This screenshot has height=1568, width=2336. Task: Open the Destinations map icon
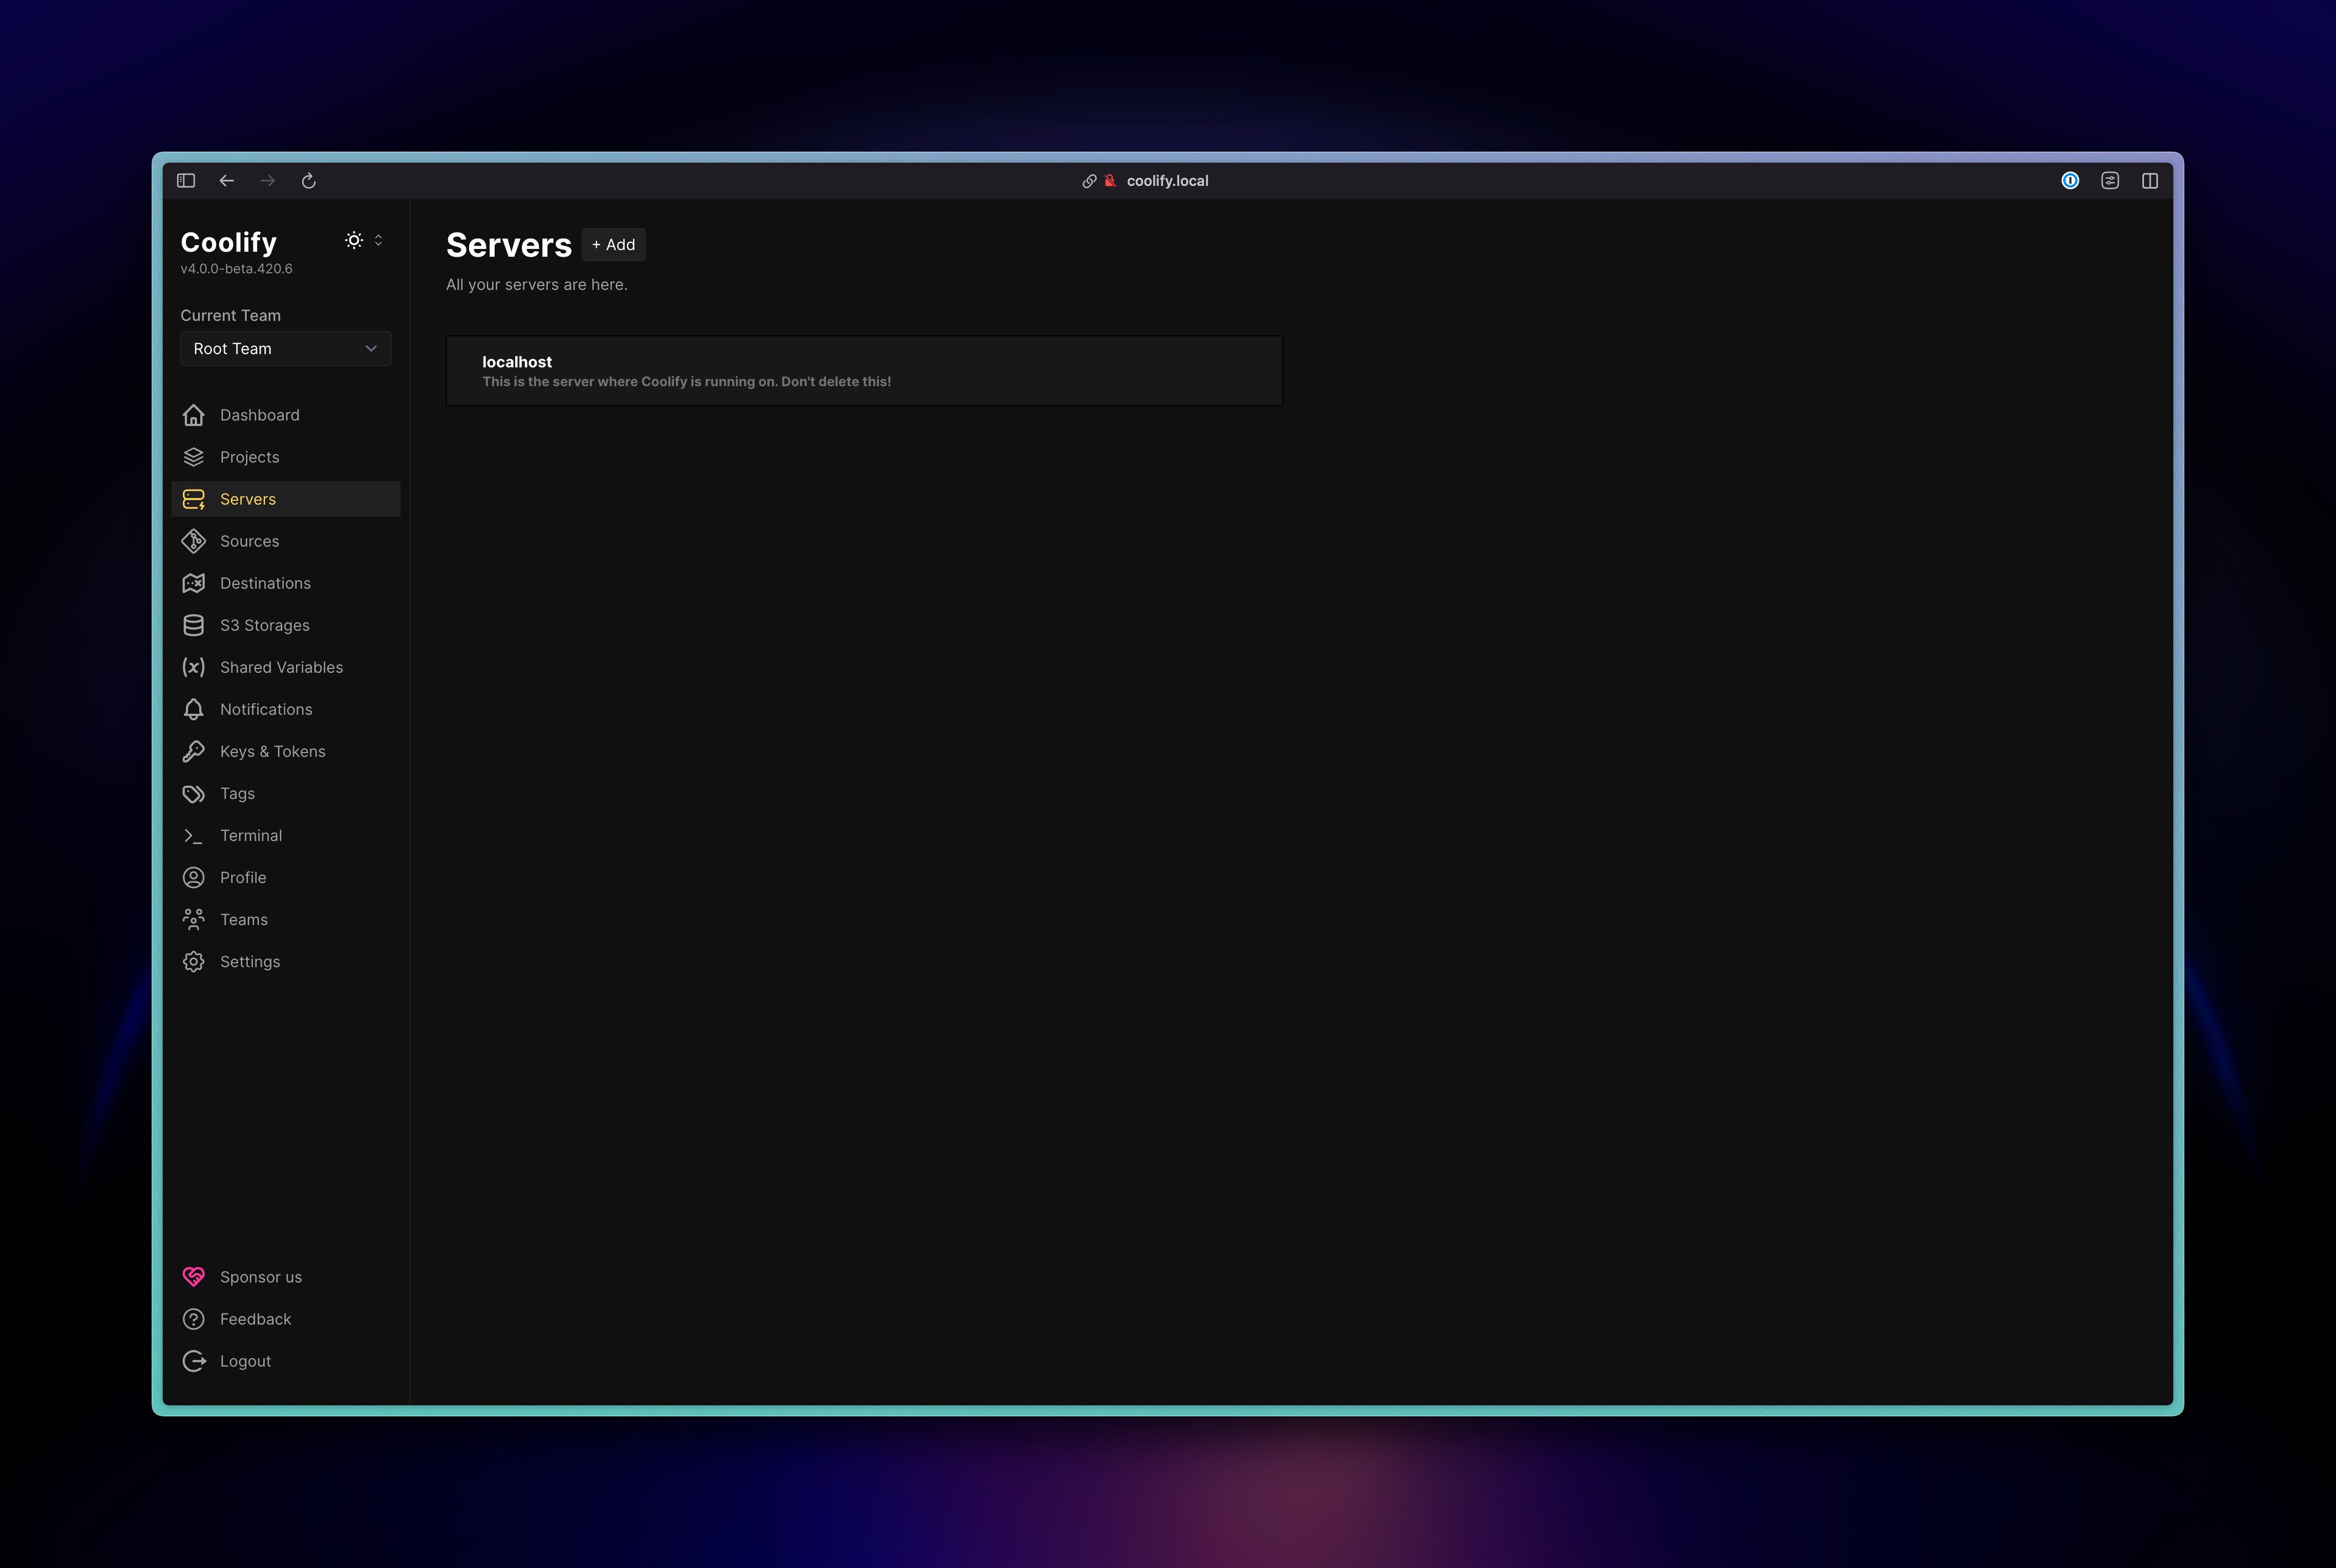[193, 583]
